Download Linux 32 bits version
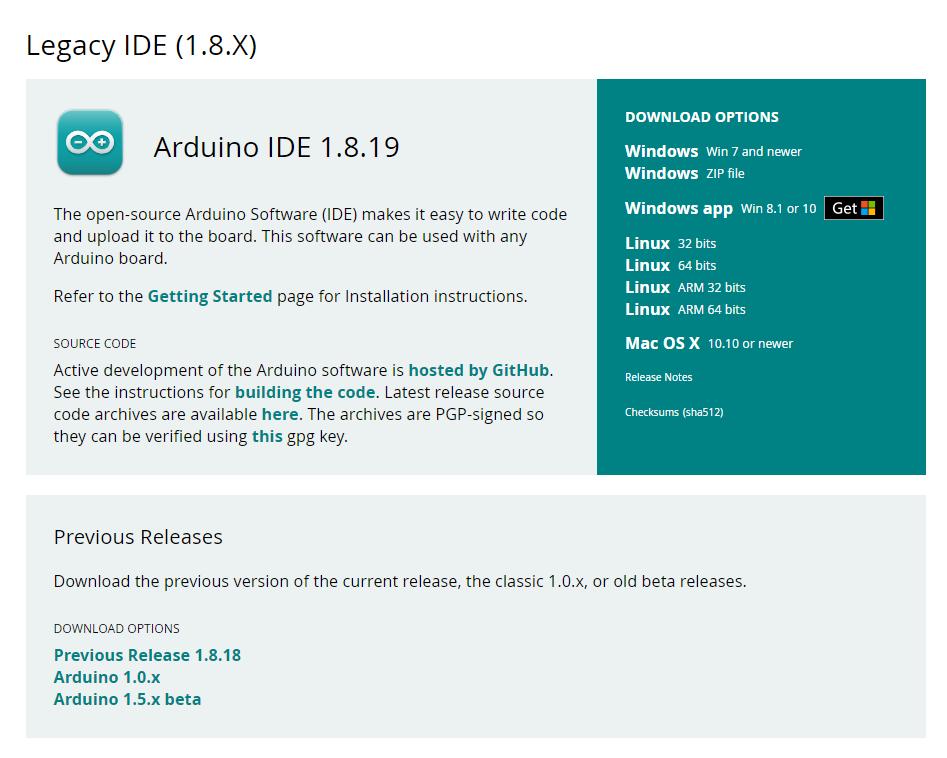 click(x=670, y=243)
